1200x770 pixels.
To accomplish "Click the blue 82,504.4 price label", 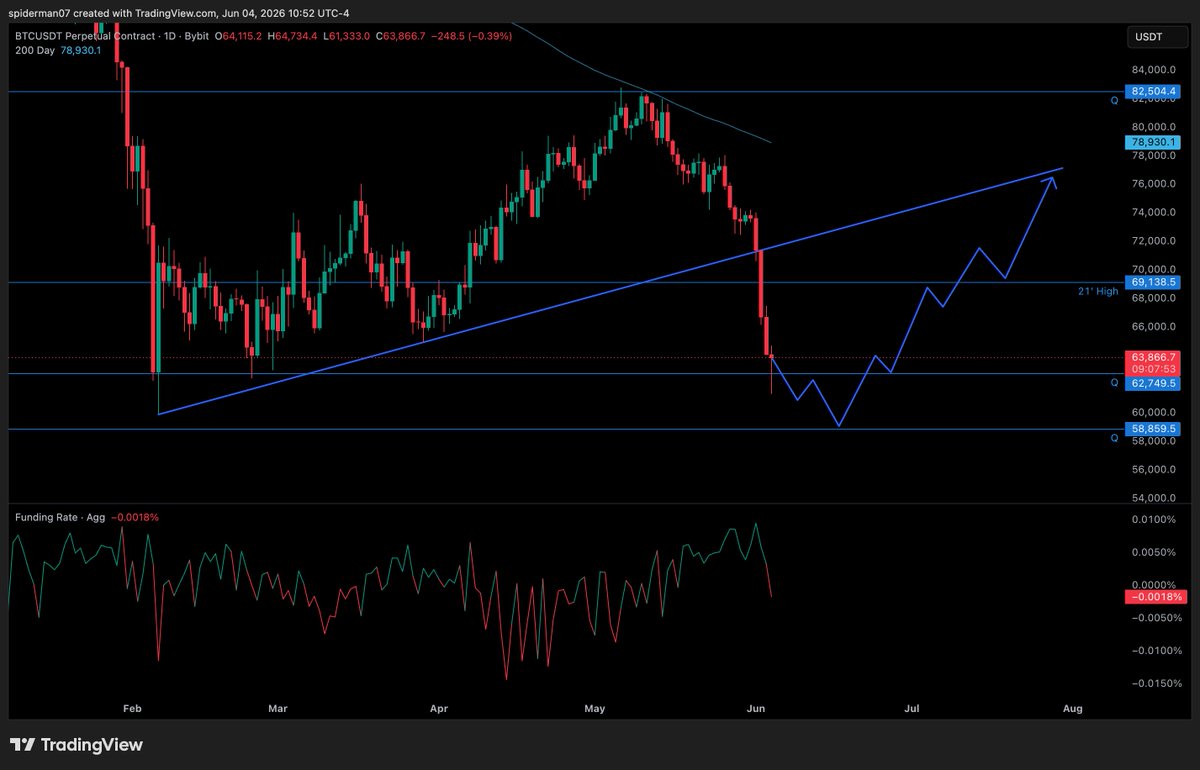I will pos(1153,92).
